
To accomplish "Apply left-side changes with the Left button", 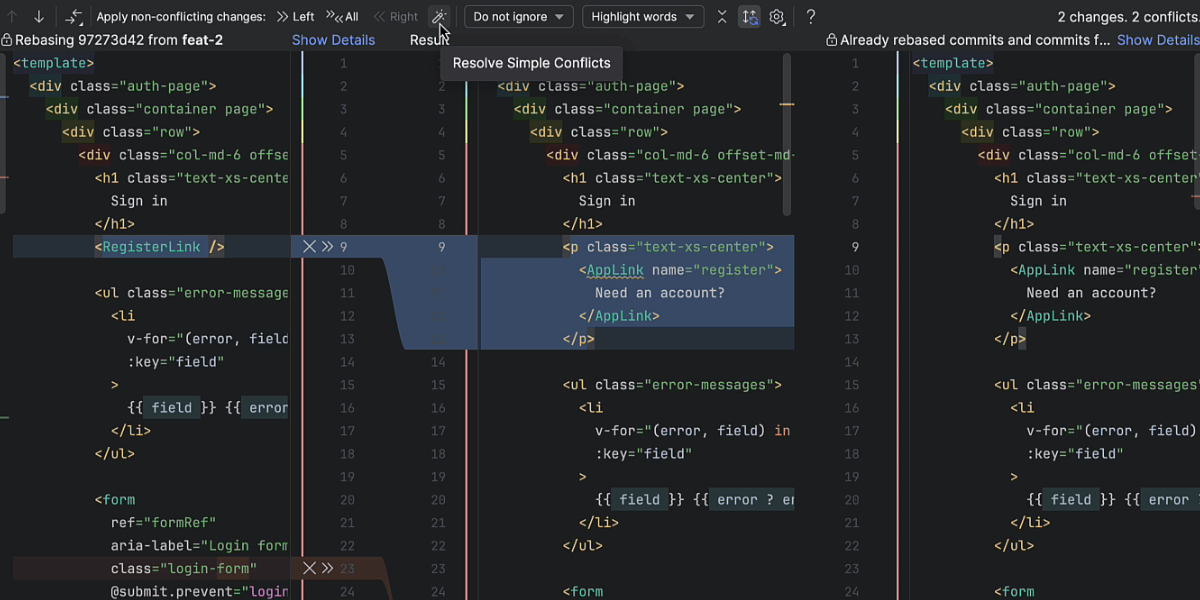I will pos(295,16).
